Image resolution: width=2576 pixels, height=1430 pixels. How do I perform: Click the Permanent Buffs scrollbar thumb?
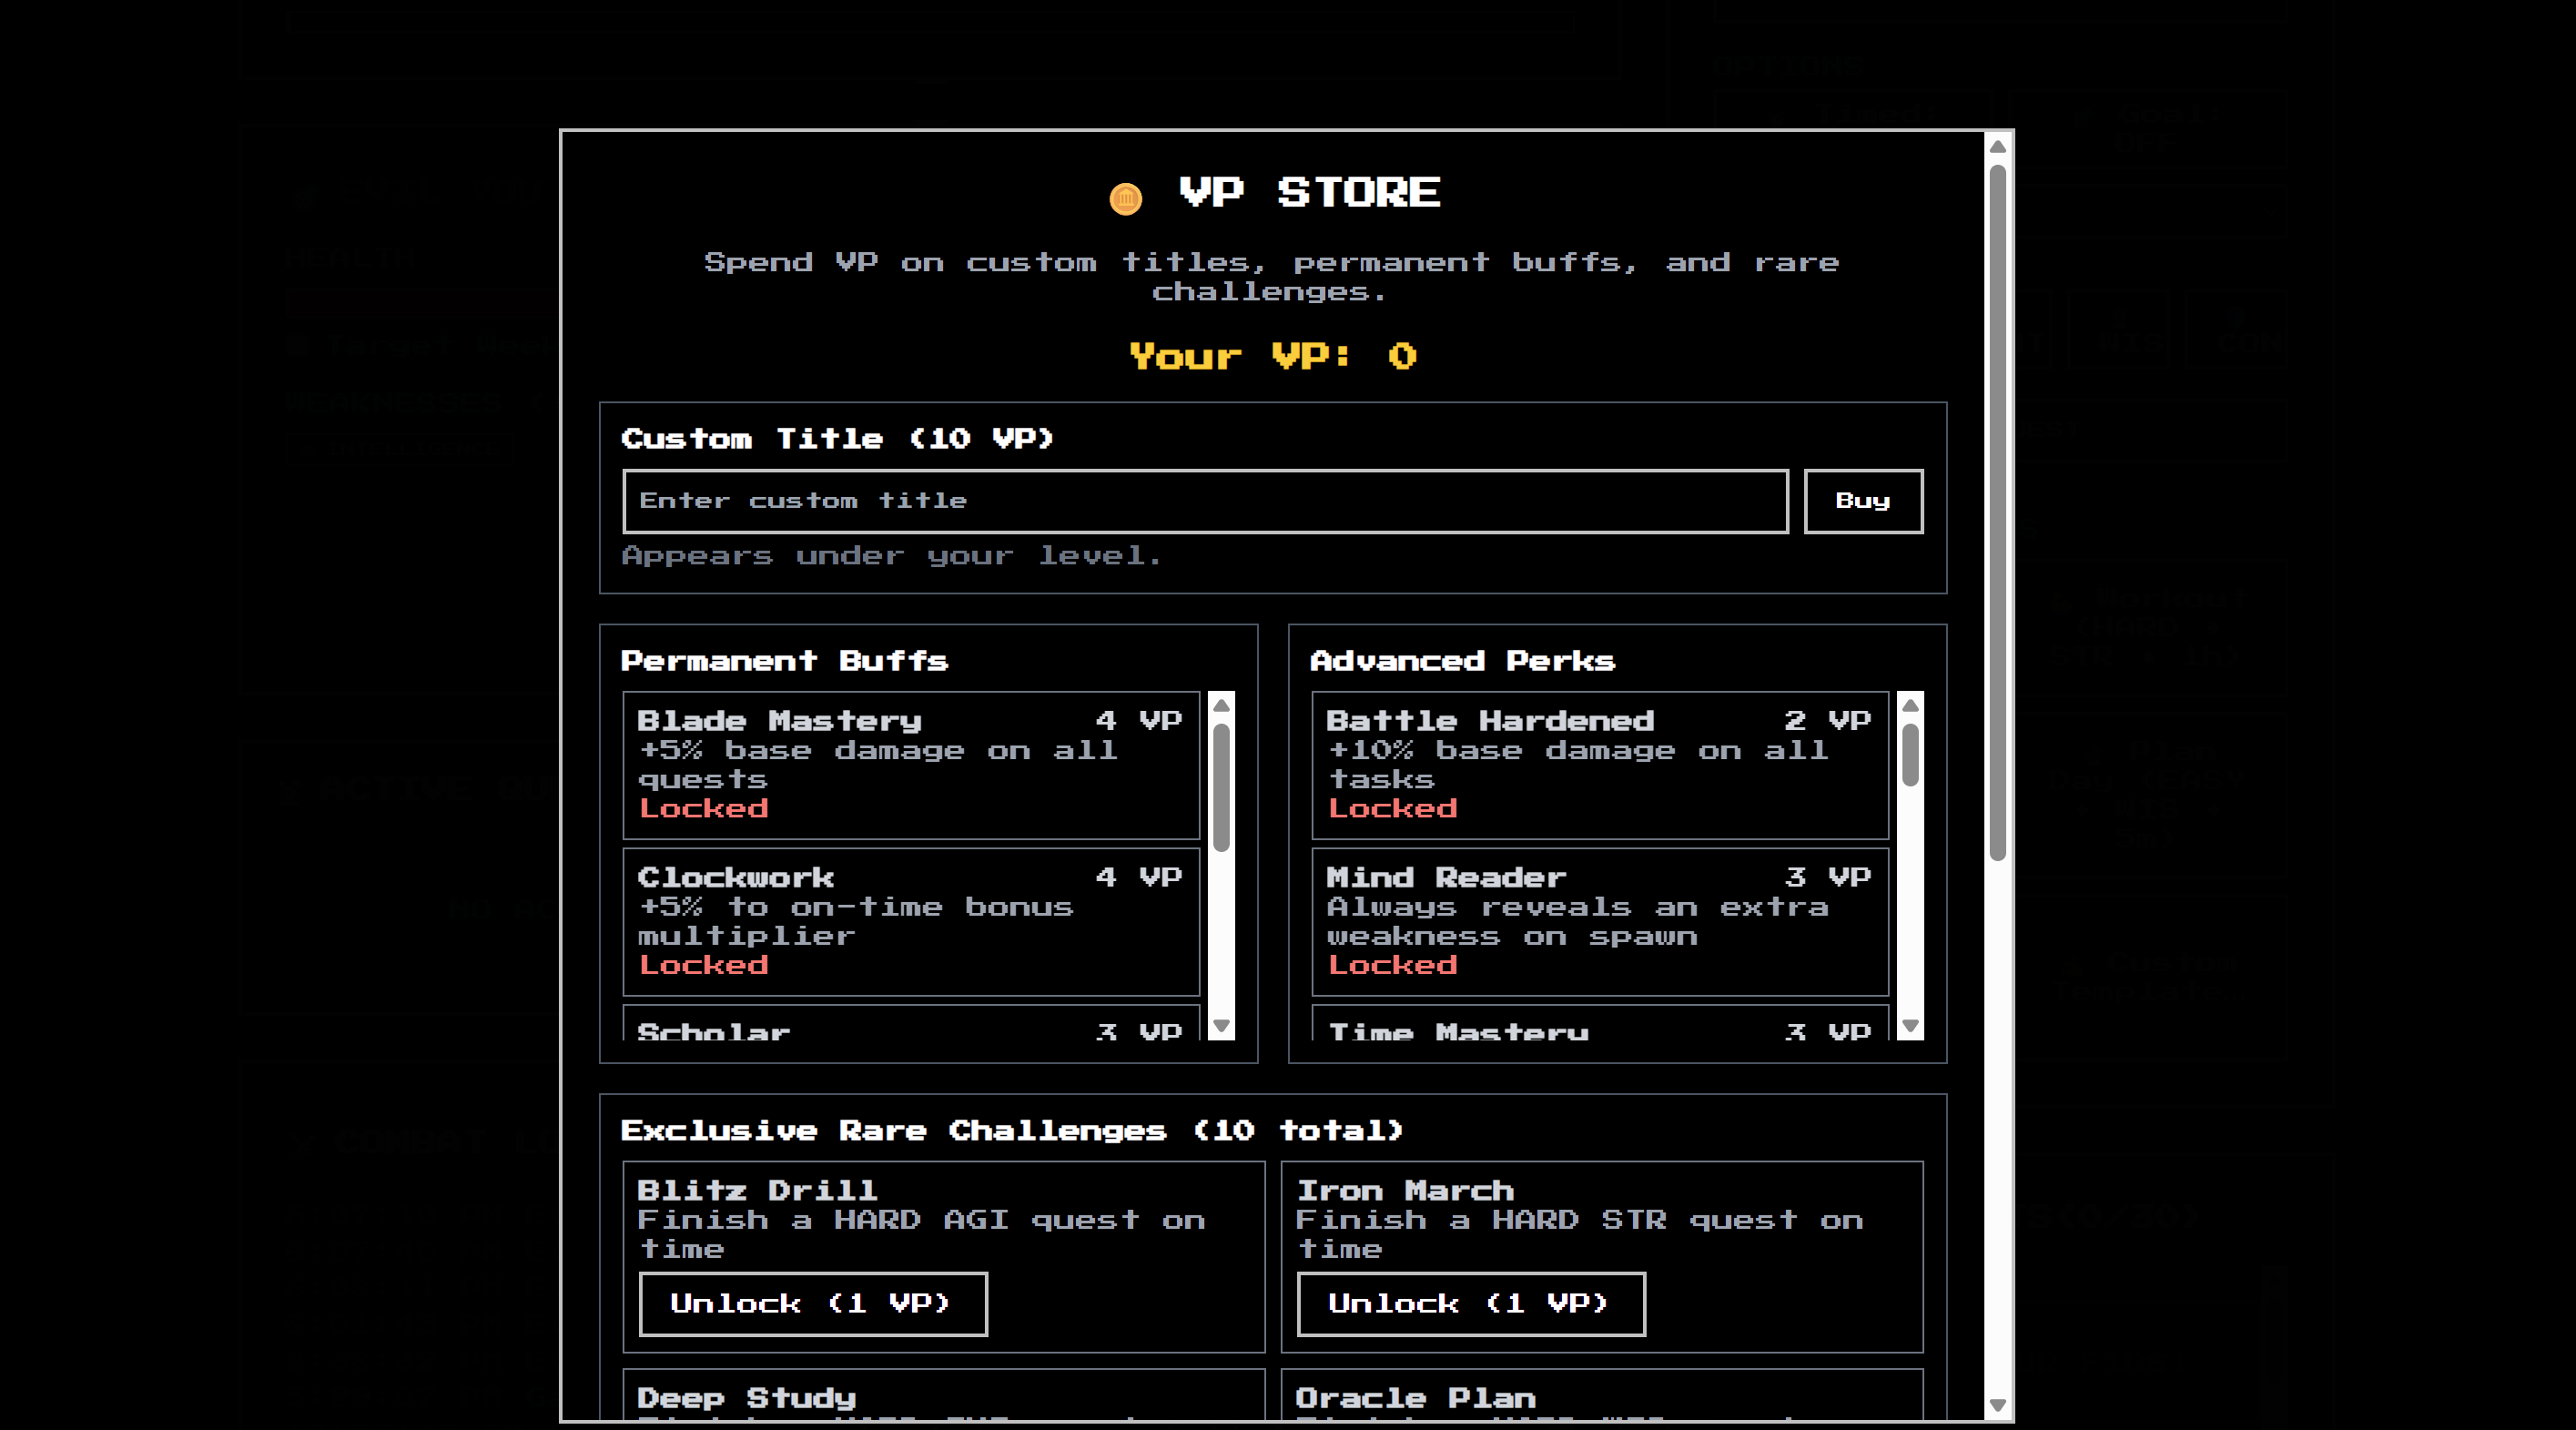coord(1221,787)
